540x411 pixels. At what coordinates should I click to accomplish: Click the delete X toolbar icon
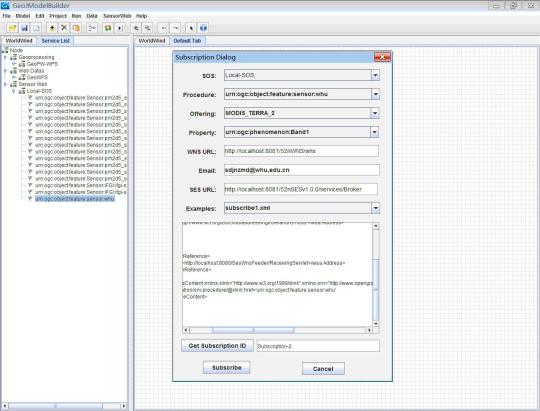64,28
